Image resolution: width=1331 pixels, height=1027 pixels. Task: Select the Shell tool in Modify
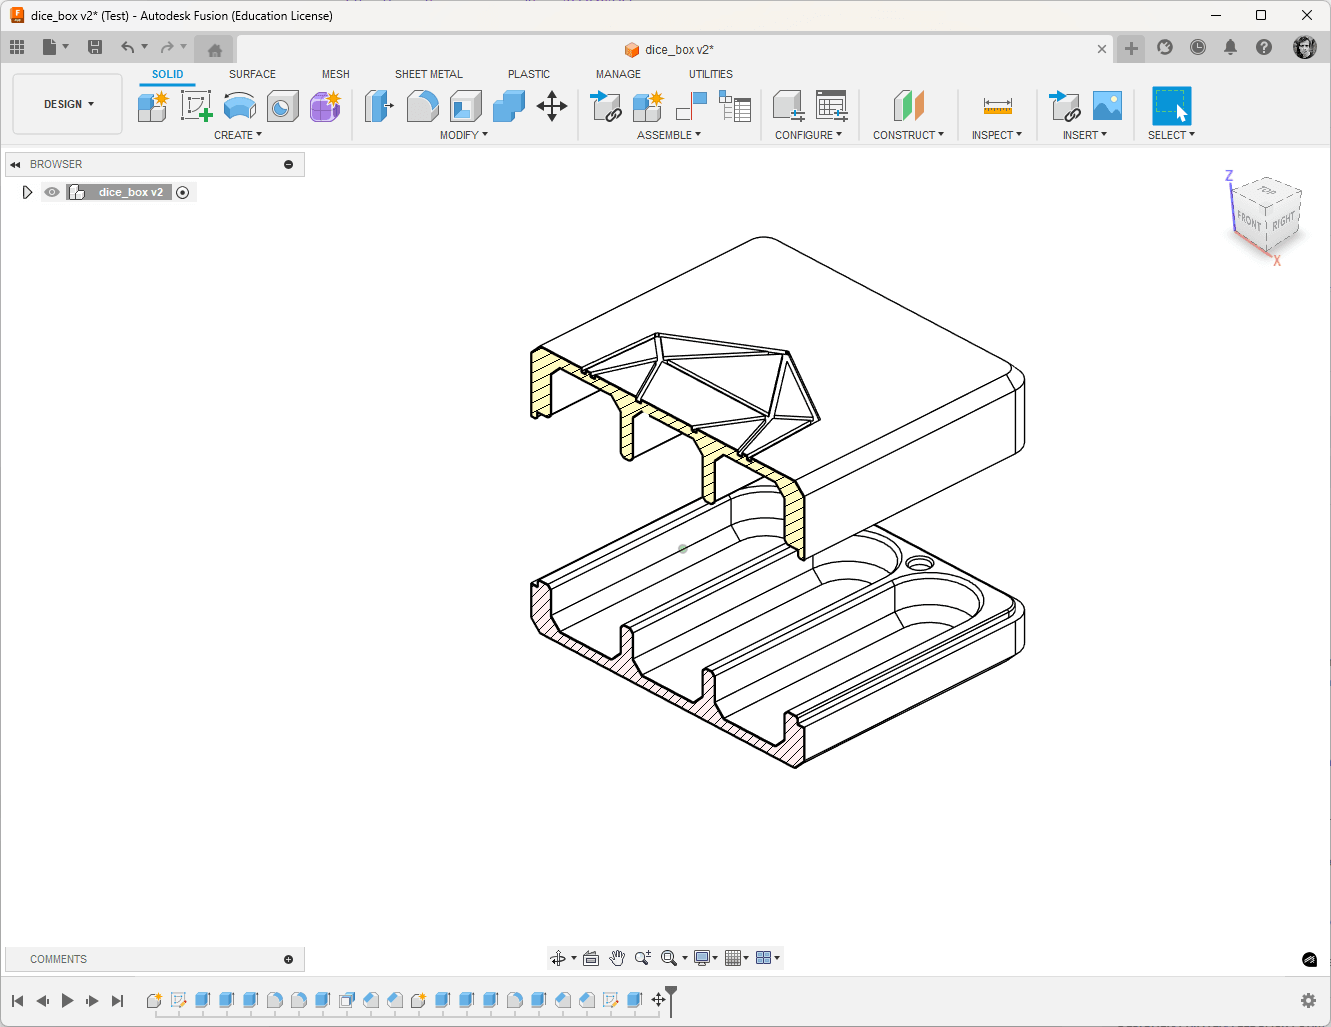(x=466, y=105)
